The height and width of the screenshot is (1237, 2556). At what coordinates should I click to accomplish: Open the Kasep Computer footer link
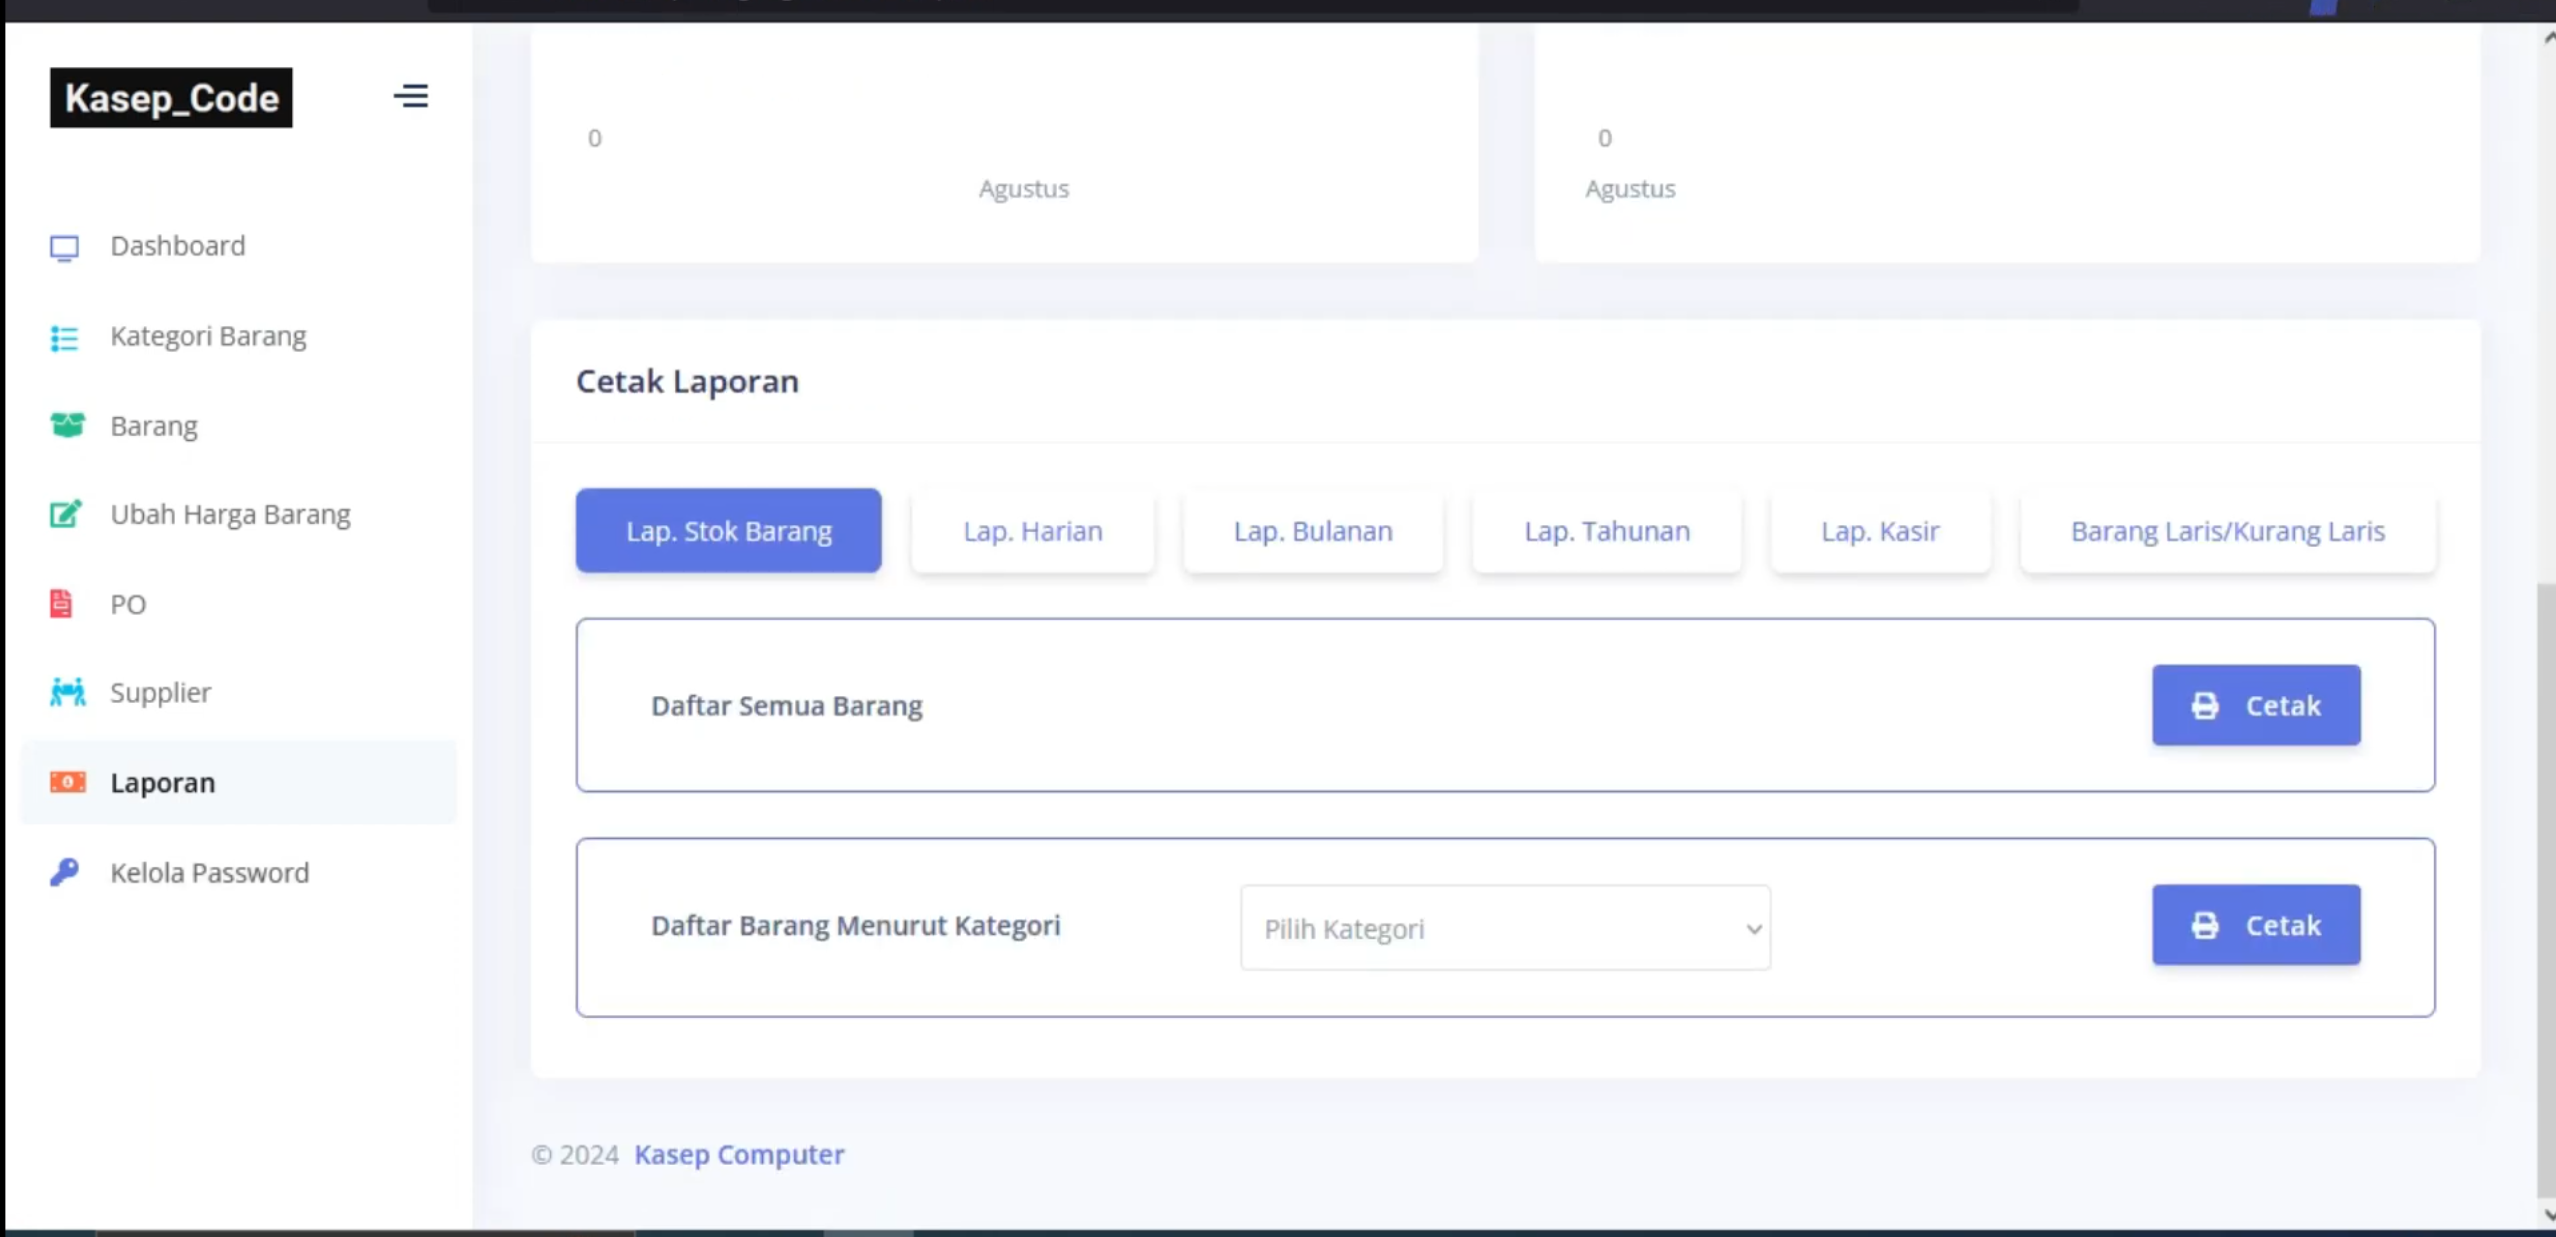[739, 1154]
